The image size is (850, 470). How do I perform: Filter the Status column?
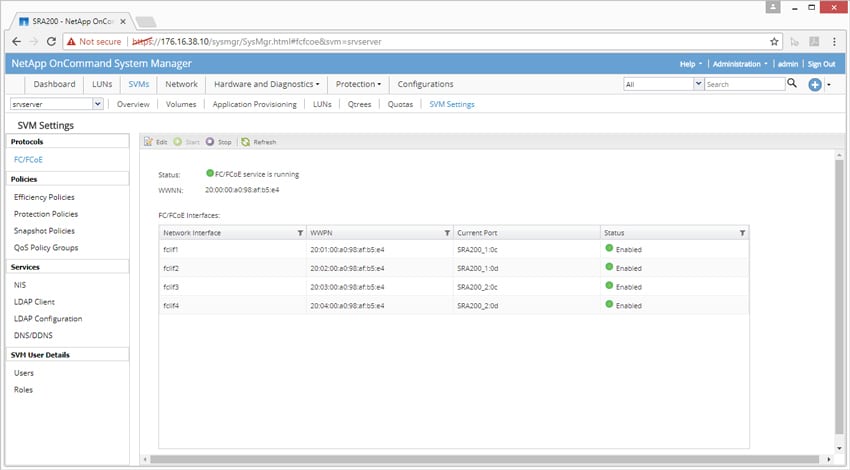[742, 233]
